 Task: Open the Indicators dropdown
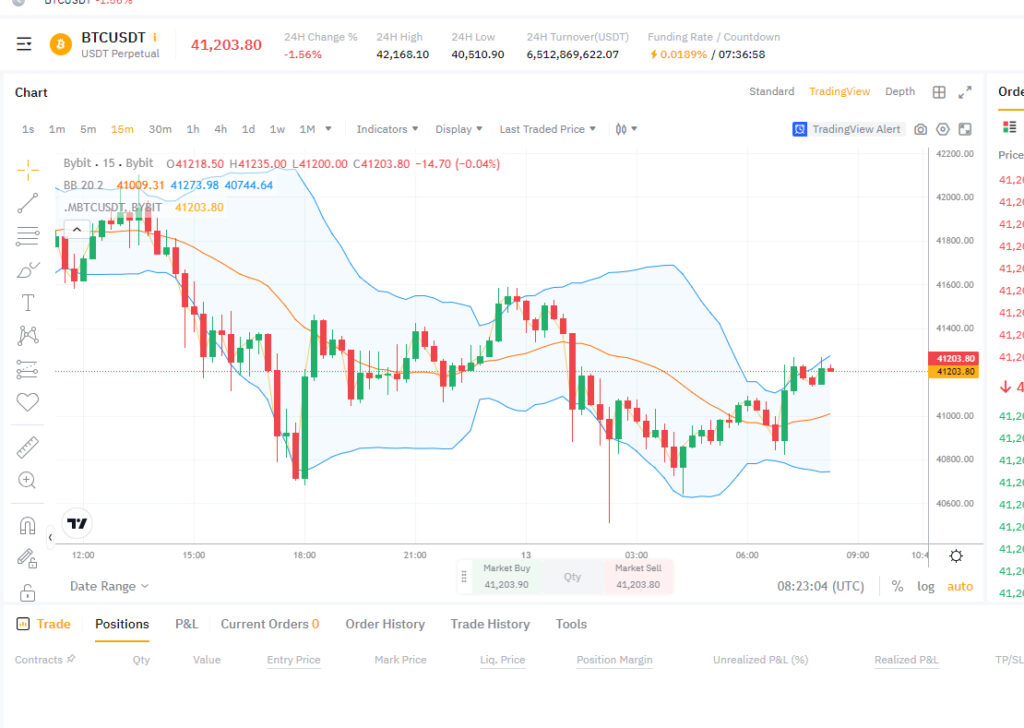387,129
